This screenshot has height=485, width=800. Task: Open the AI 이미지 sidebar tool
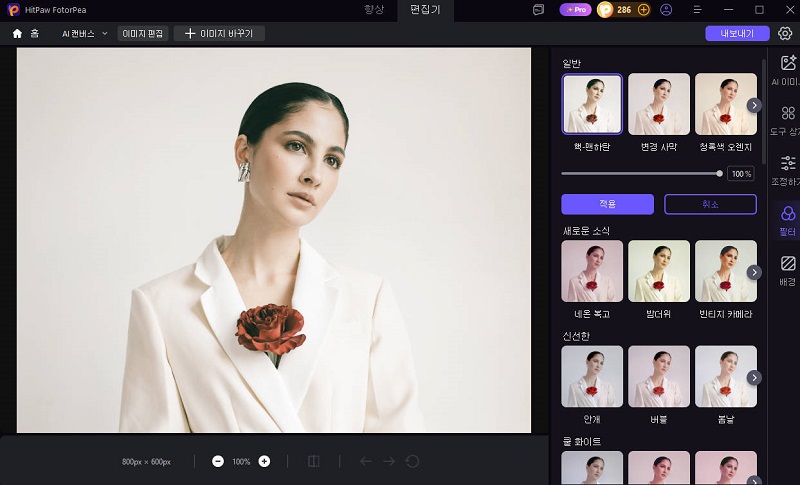click(x=787, y=70)
